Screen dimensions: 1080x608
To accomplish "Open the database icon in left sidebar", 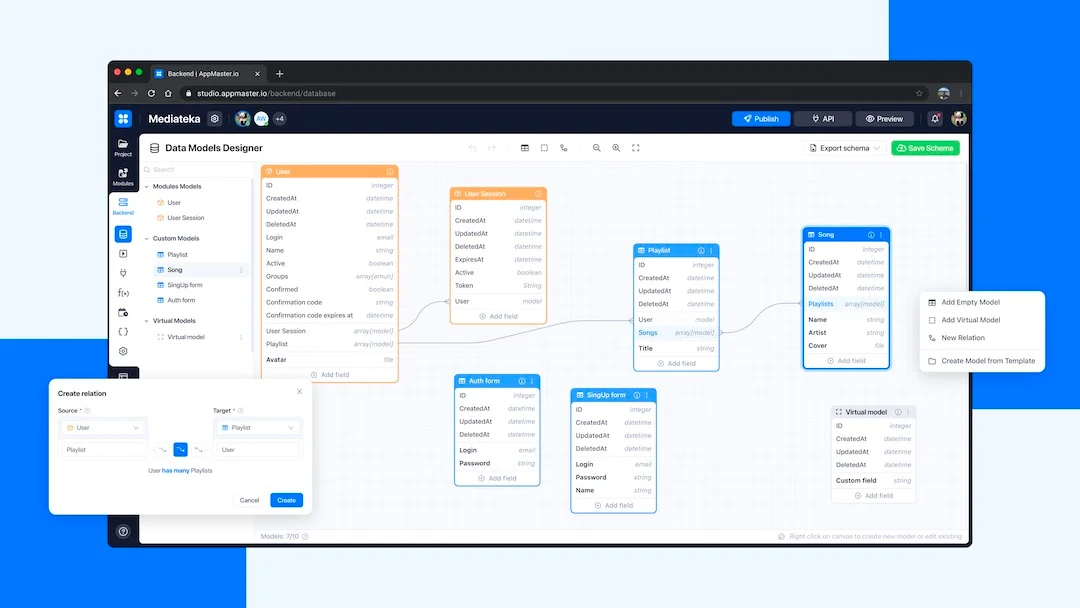I will [123, 234].
